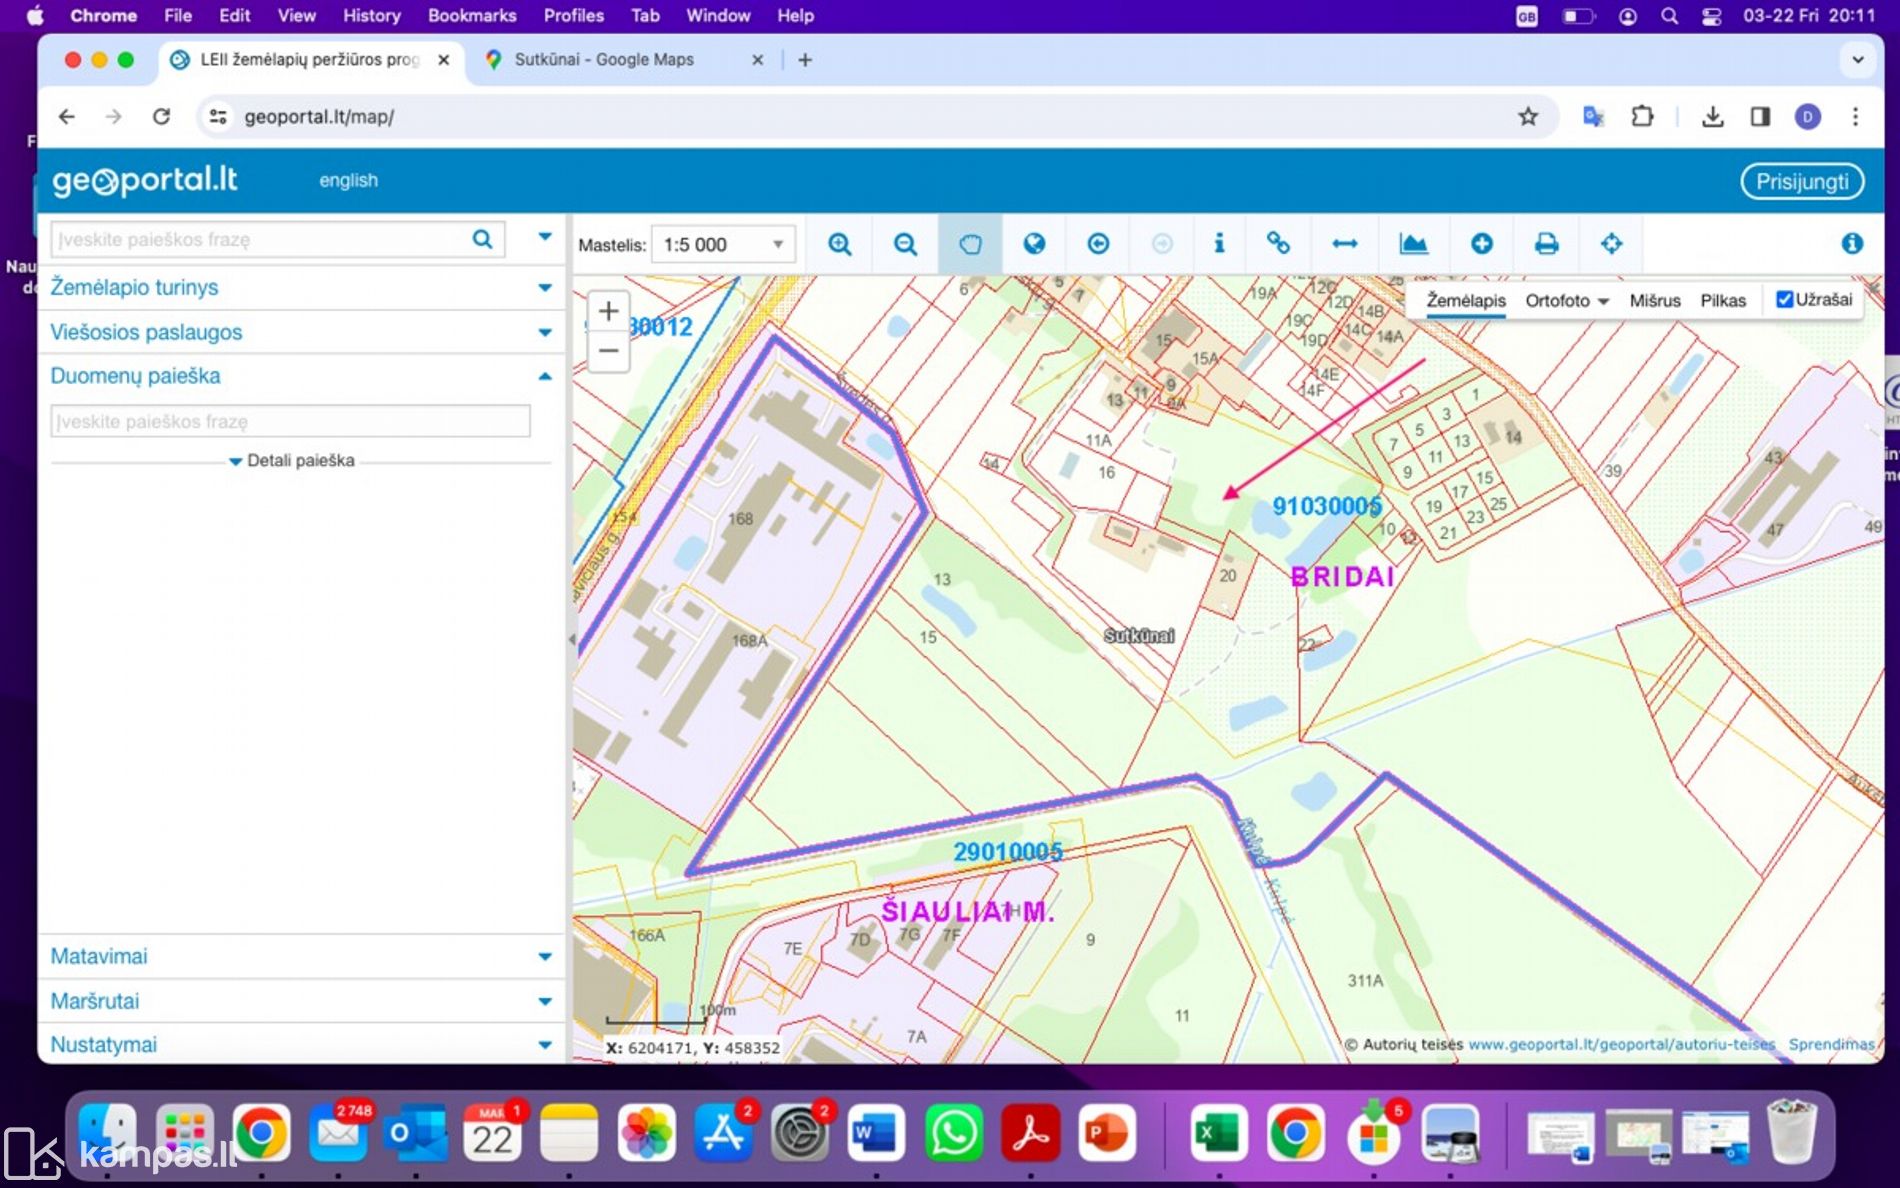Viewport: 1900px width, 1188px height.
Task: Select the Pilkas basemap tab
Action: [x=1722, y=301]
